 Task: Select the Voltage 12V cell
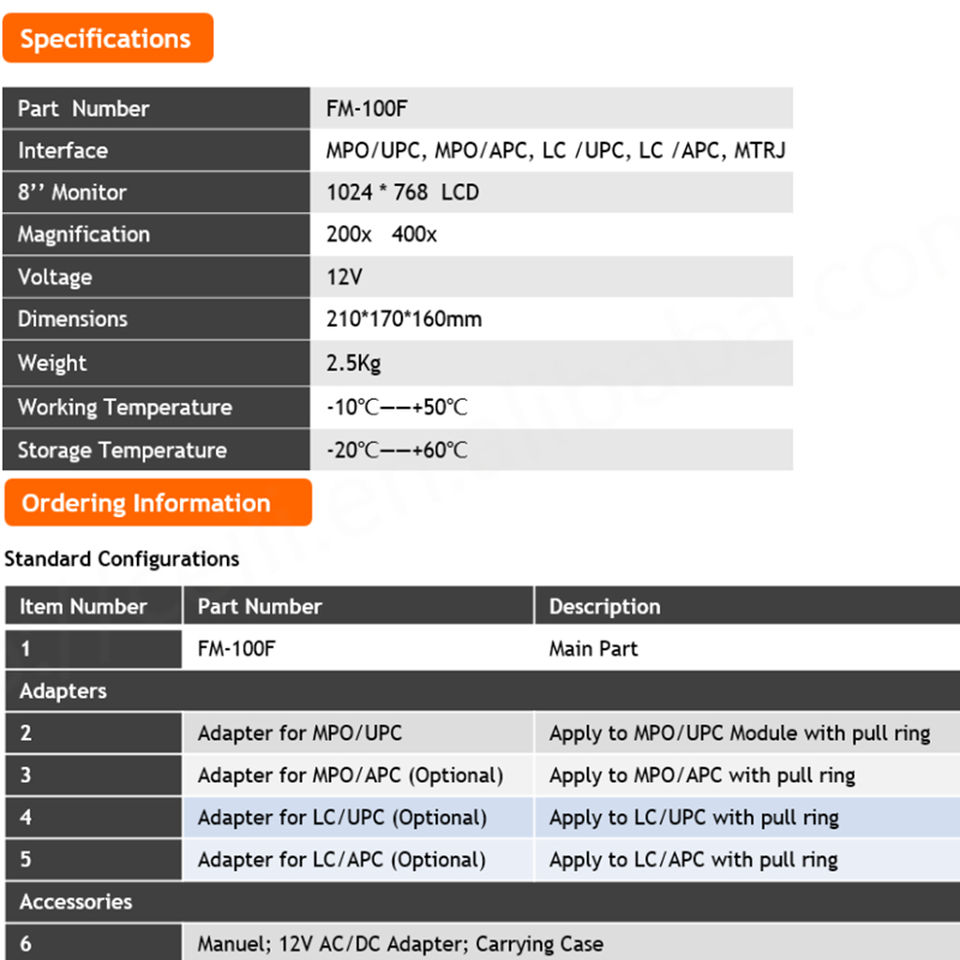coord(551,277)
